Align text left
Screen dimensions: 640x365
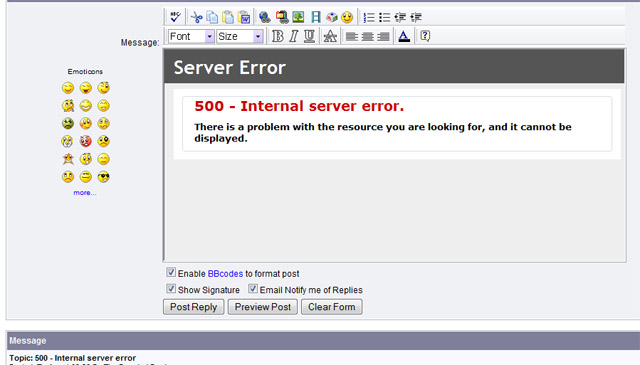click(352, 37)
